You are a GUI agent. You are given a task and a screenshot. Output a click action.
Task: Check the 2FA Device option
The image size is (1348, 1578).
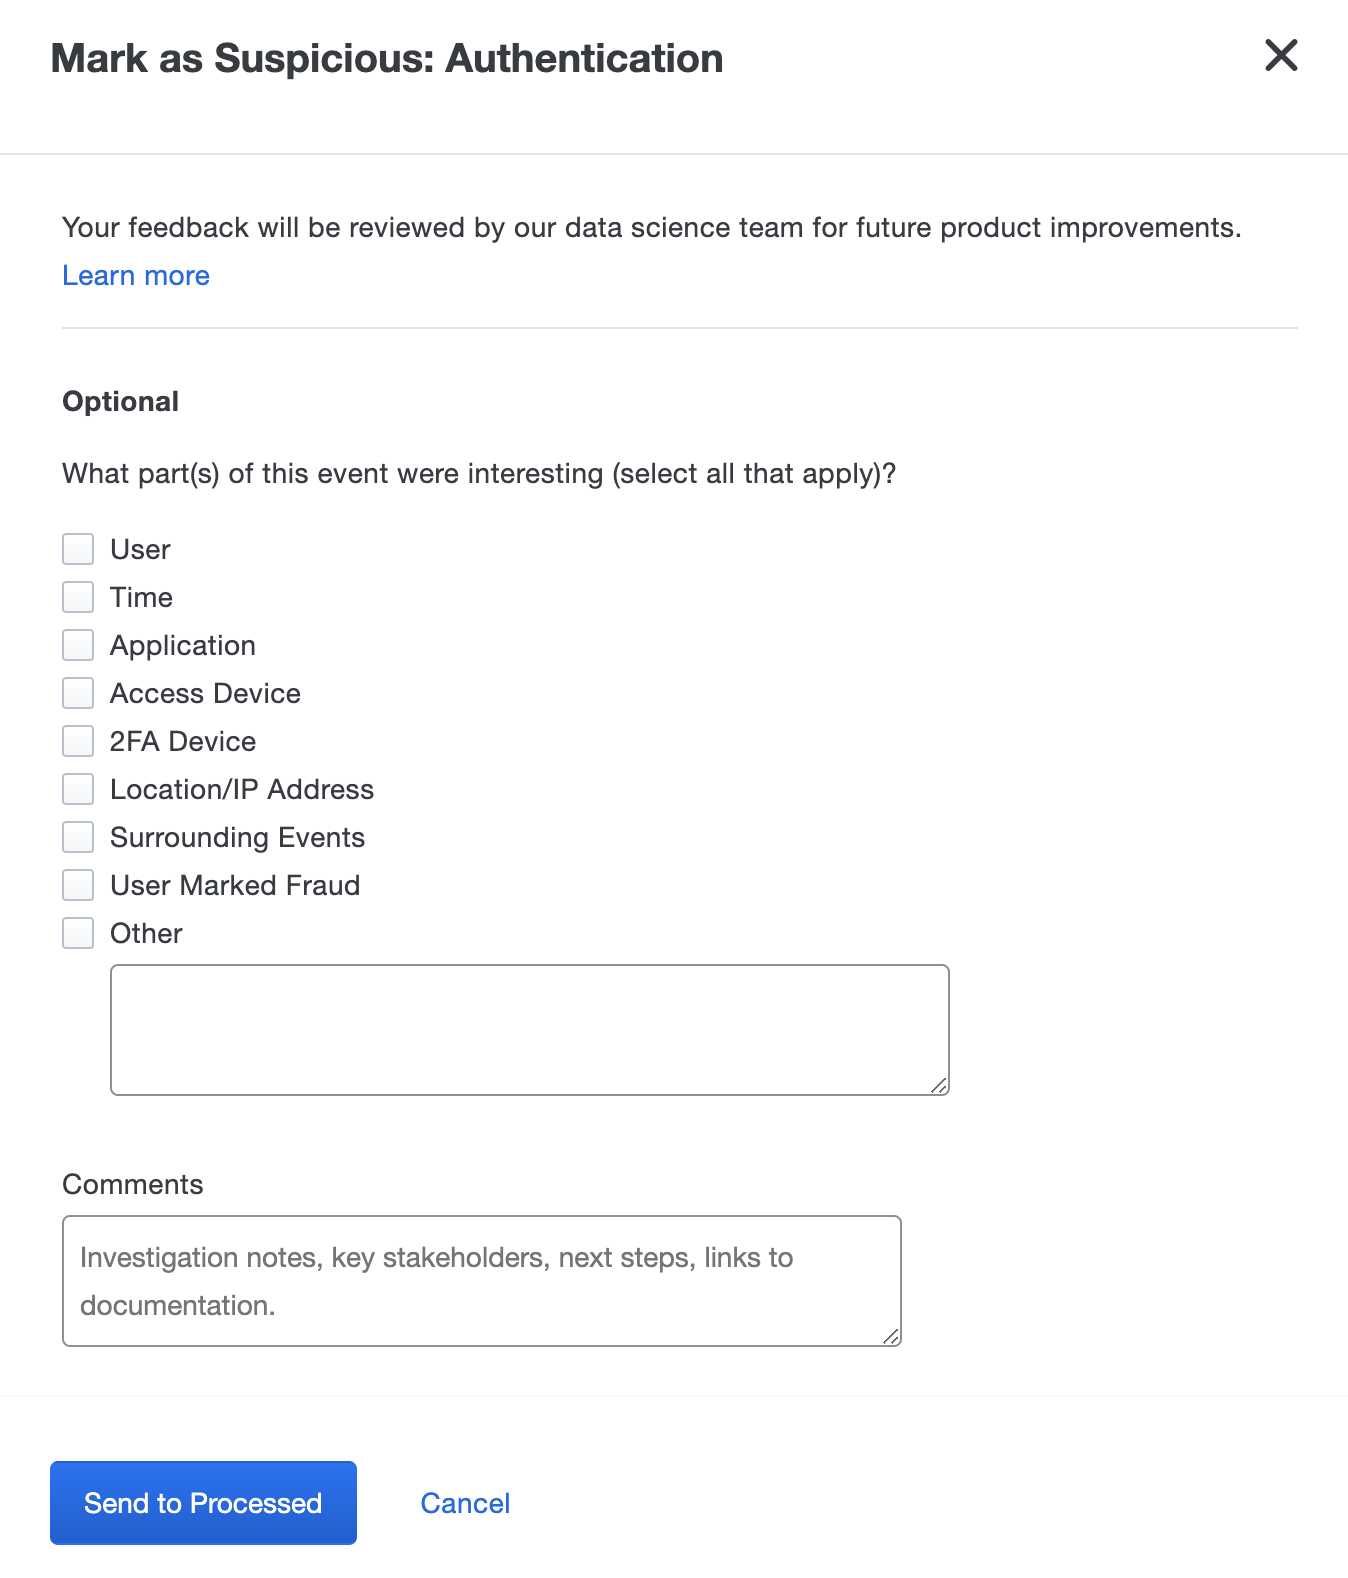[x=78, y=740]
